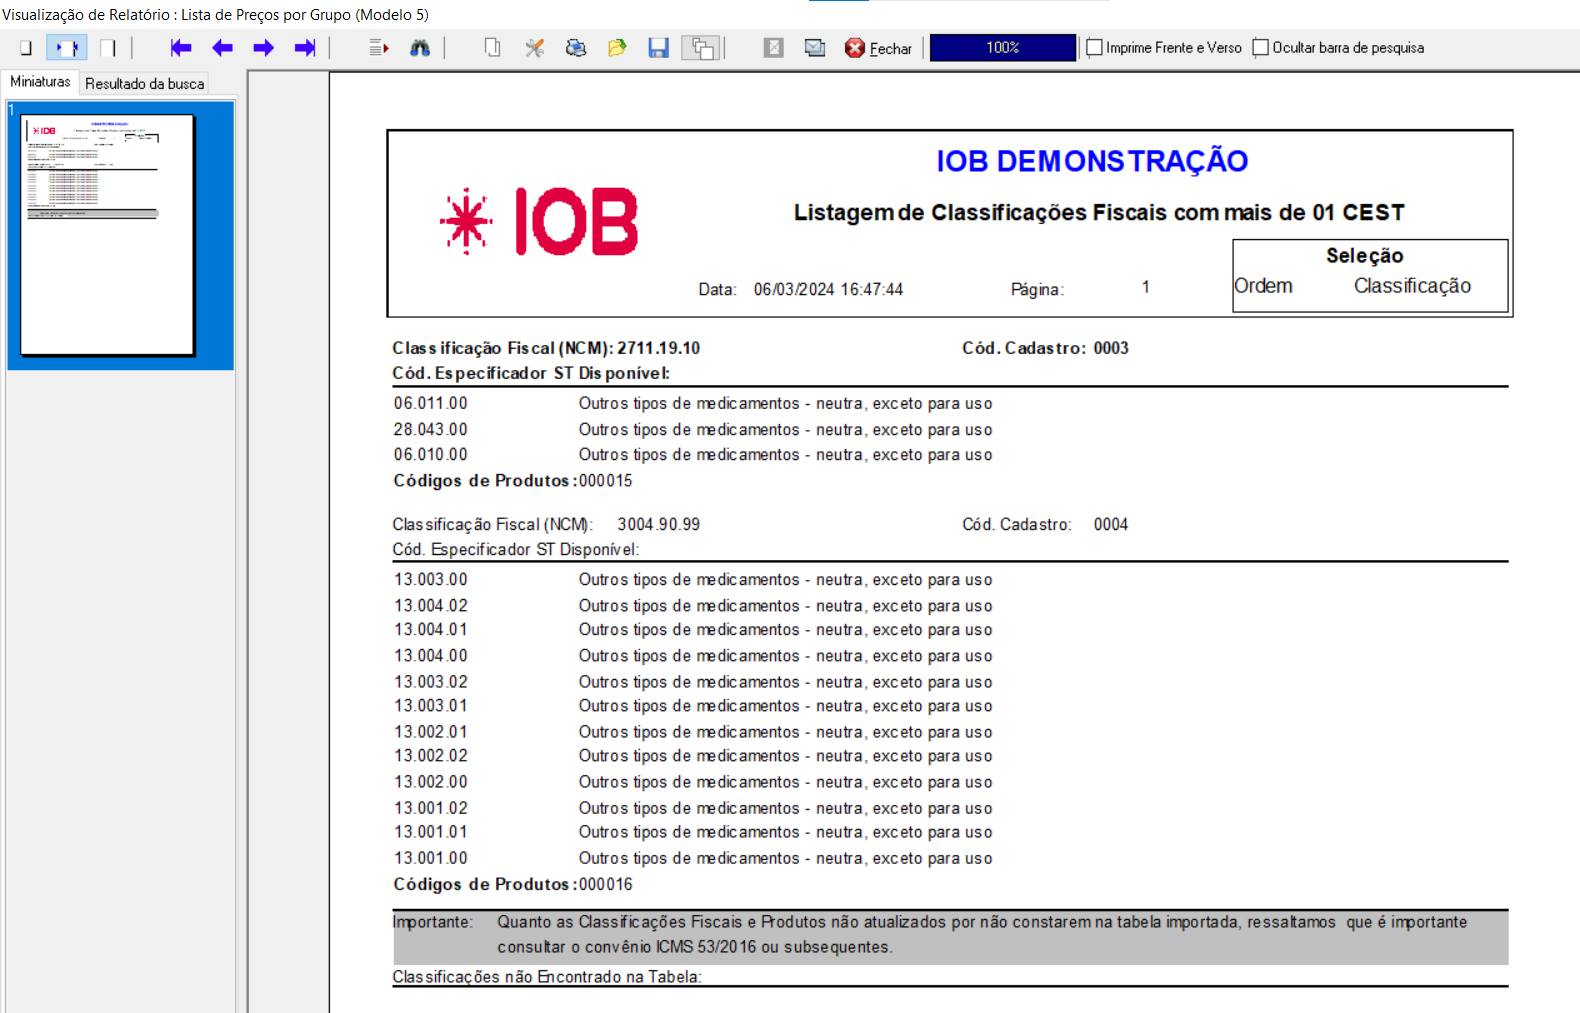Open file using the folder icon
Screen dimensions: 1580x1013
617,48
